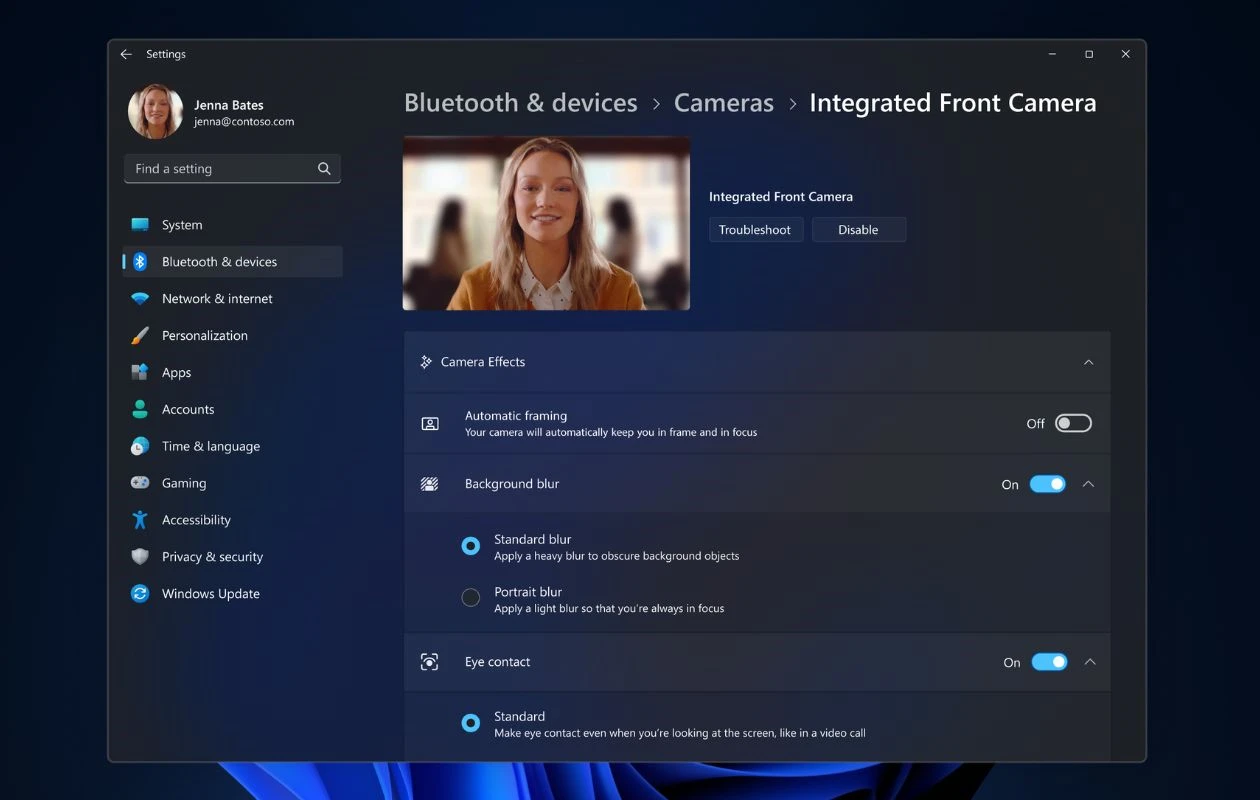
Task: Click the Windows Update sync icon
Action: tap(140, 594)
